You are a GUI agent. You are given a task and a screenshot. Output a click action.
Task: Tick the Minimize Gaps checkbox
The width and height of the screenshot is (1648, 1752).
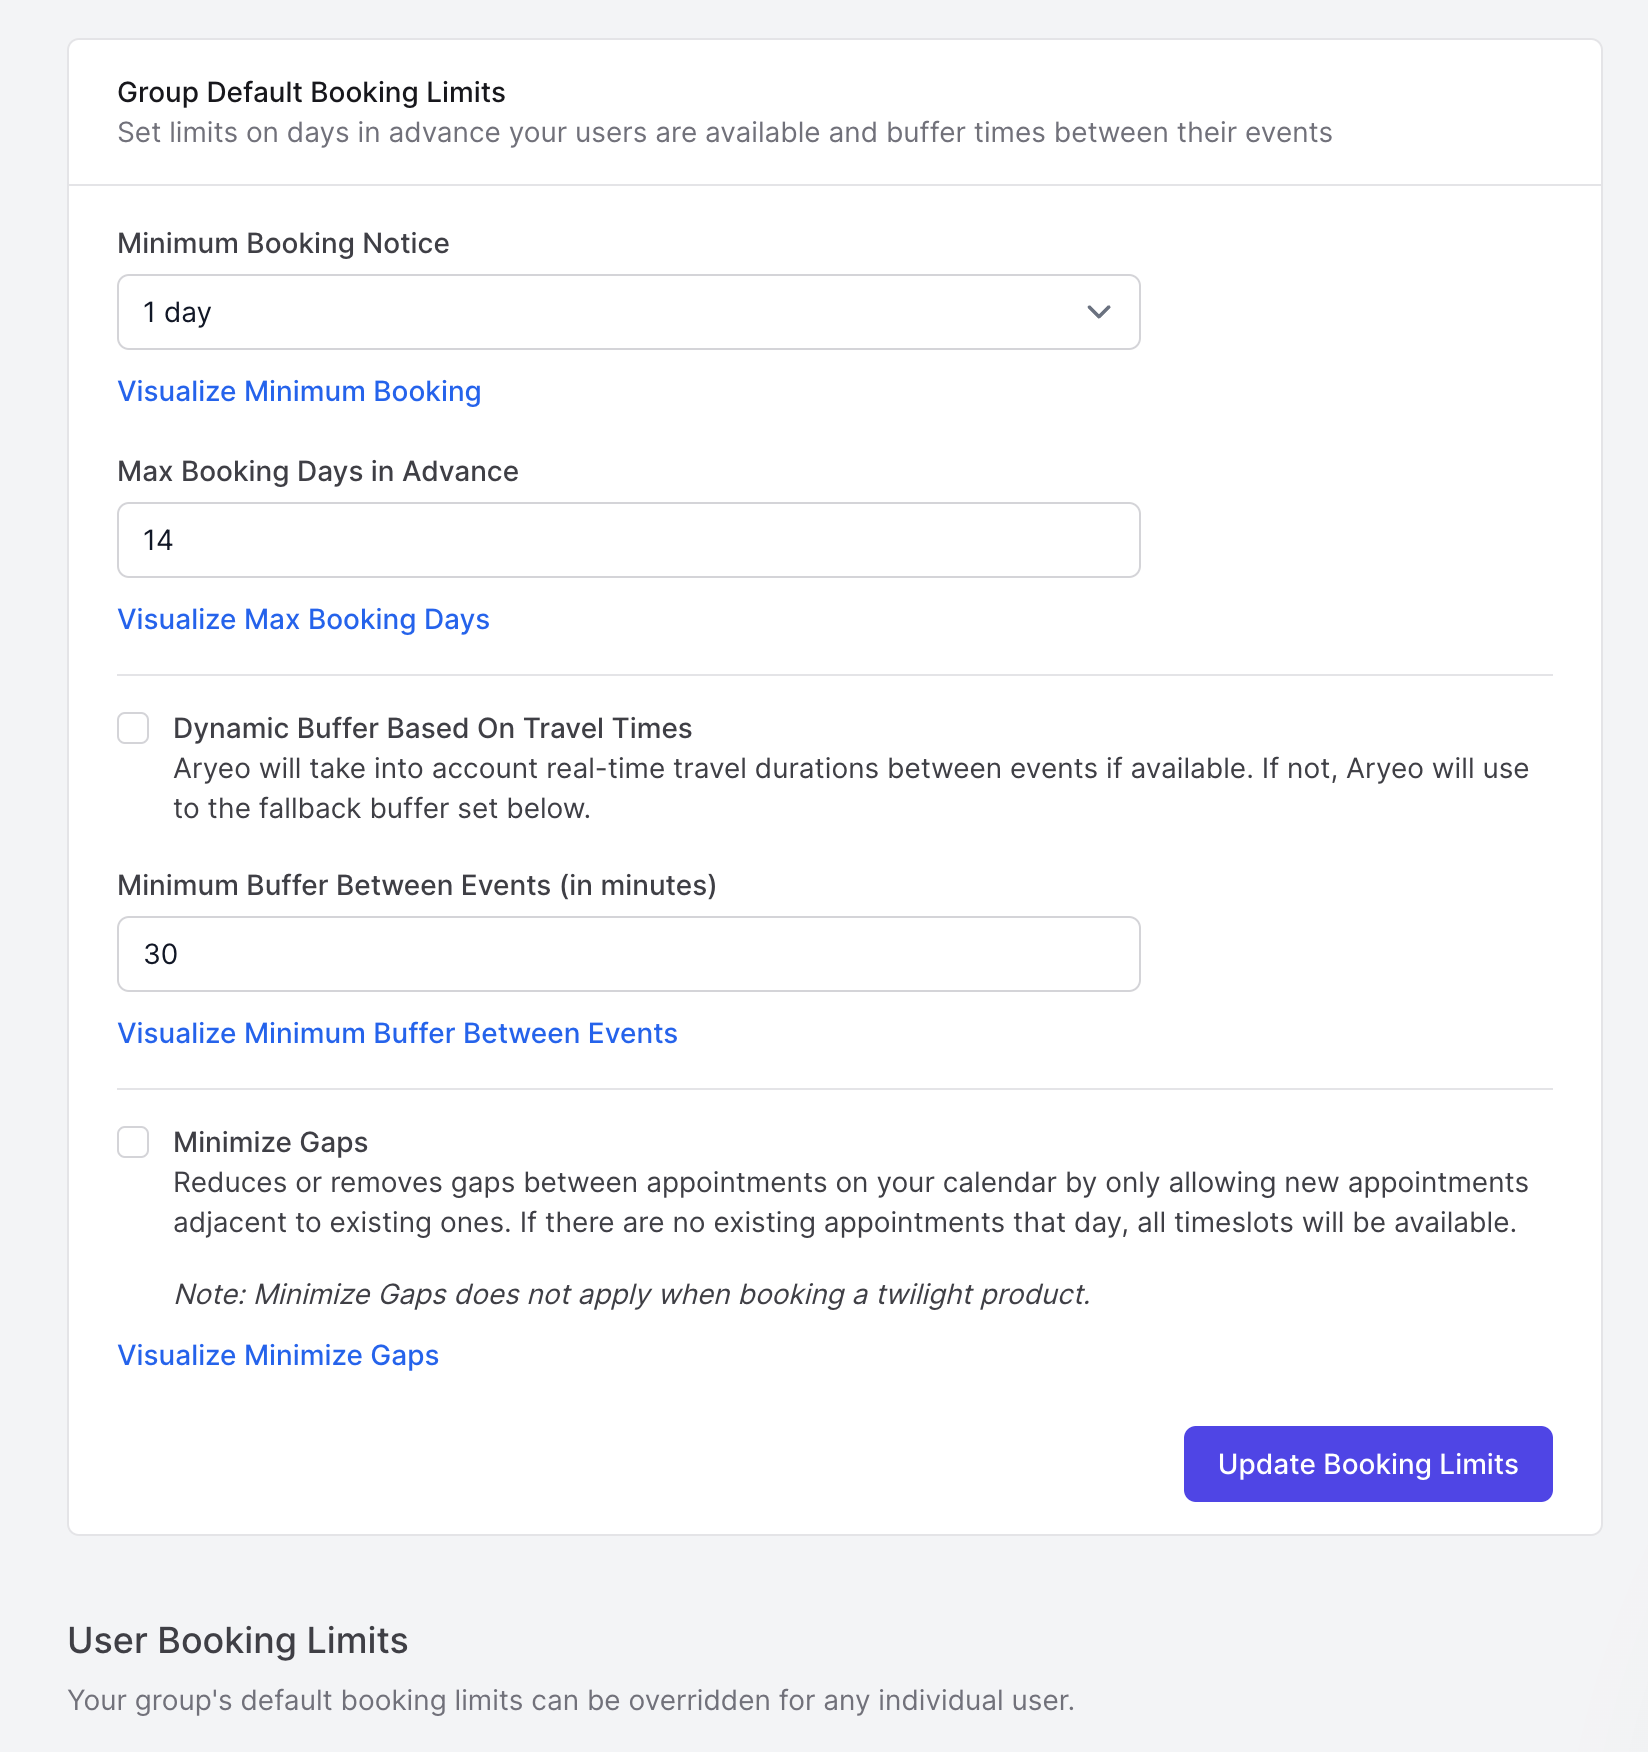click(133, 1142)
